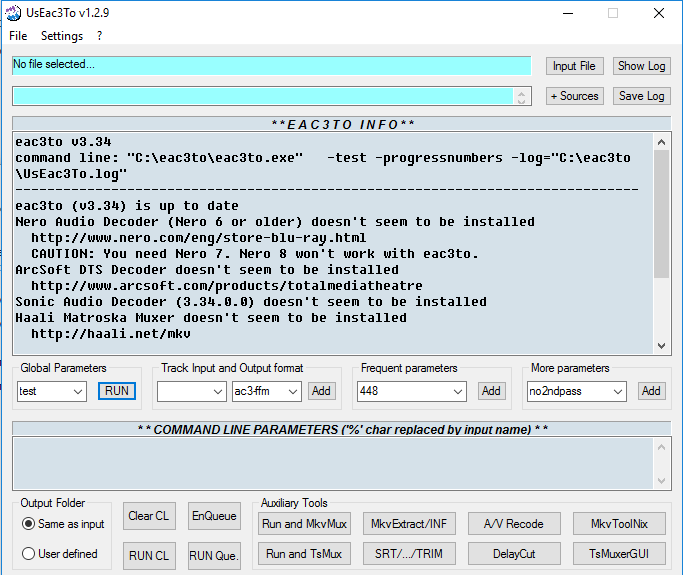
Task: Click the A/V Recode button
Action: pyautogui.click(x=514, y=524)
